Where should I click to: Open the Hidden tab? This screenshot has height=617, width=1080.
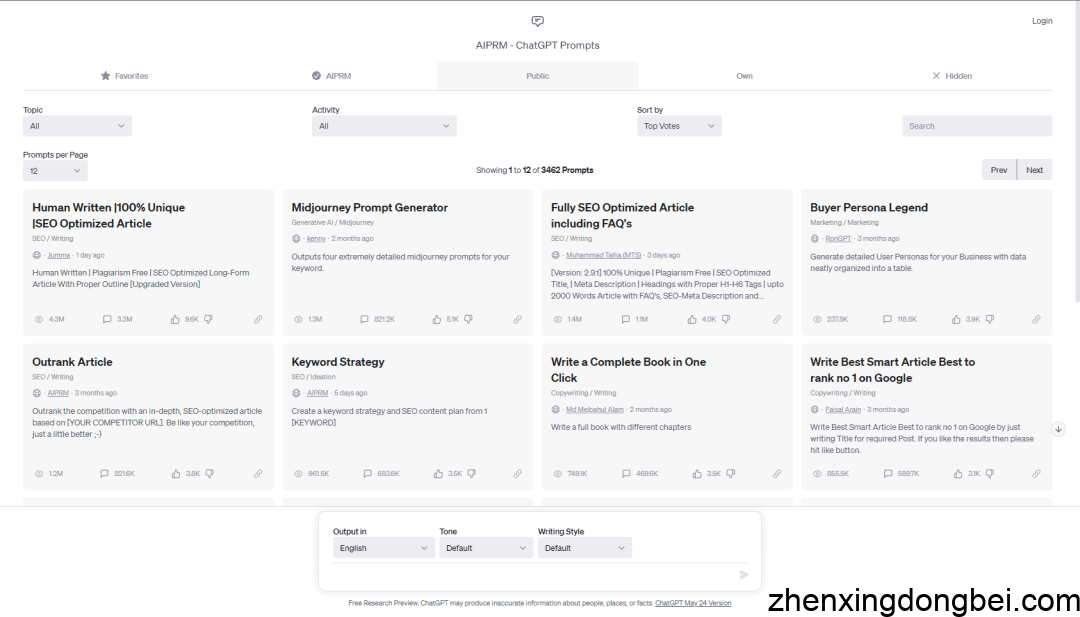tap(951, 76)
